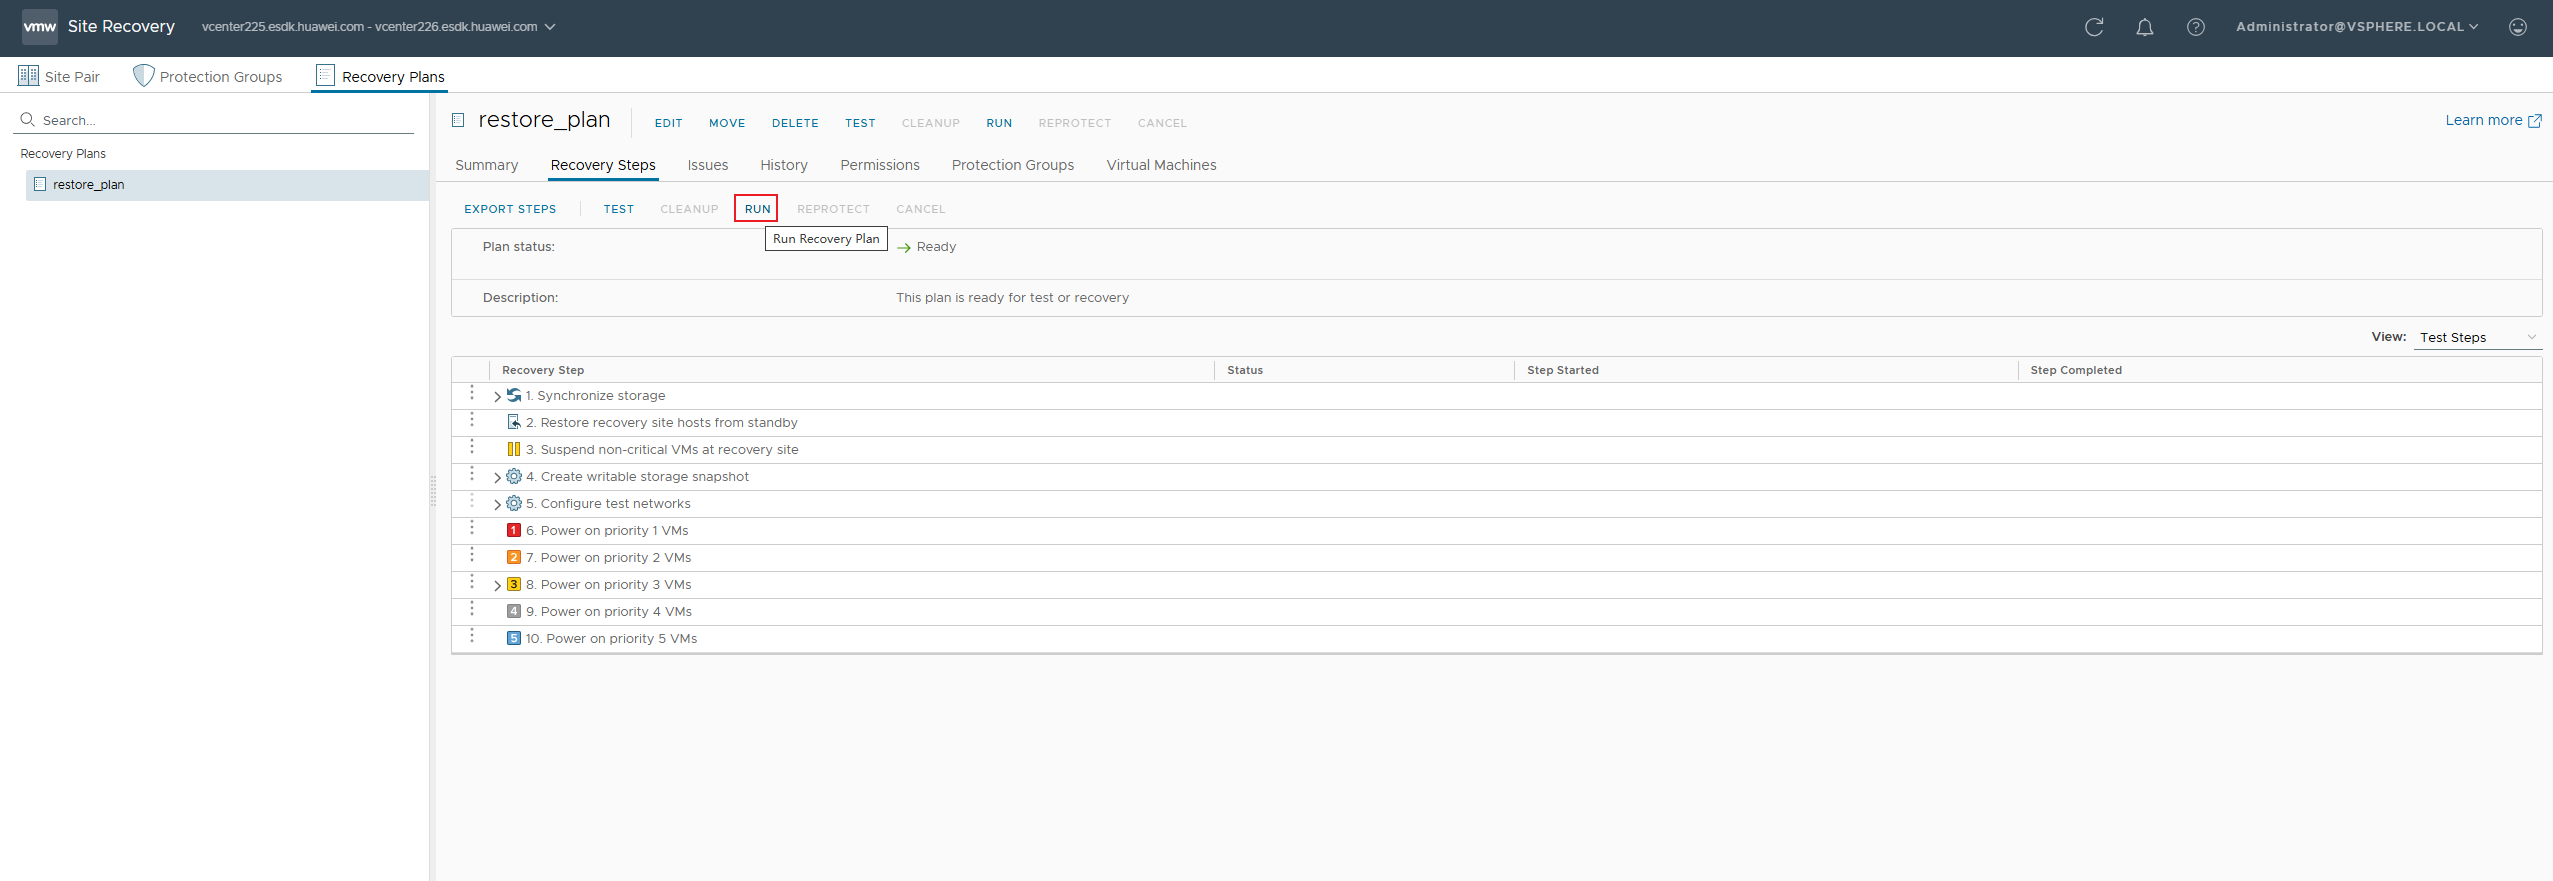Select restore_plan in Recovery Plans list

point(228,185)
